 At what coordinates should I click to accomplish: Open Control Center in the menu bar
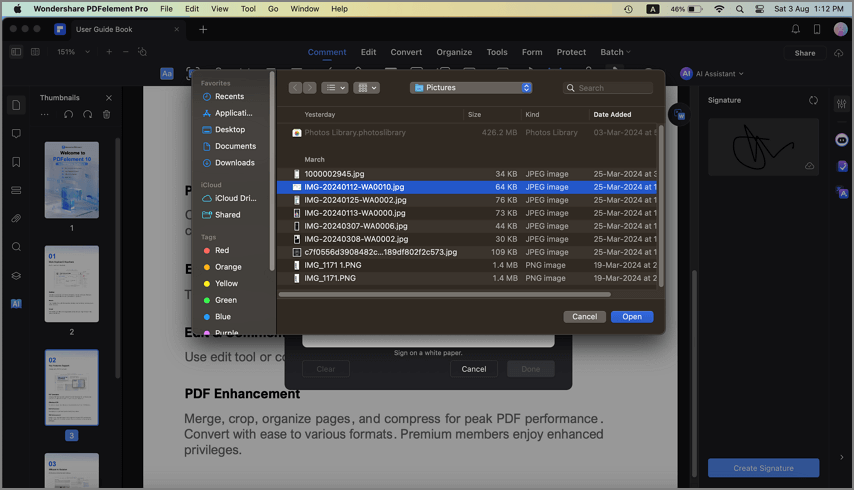pos(760,9)
